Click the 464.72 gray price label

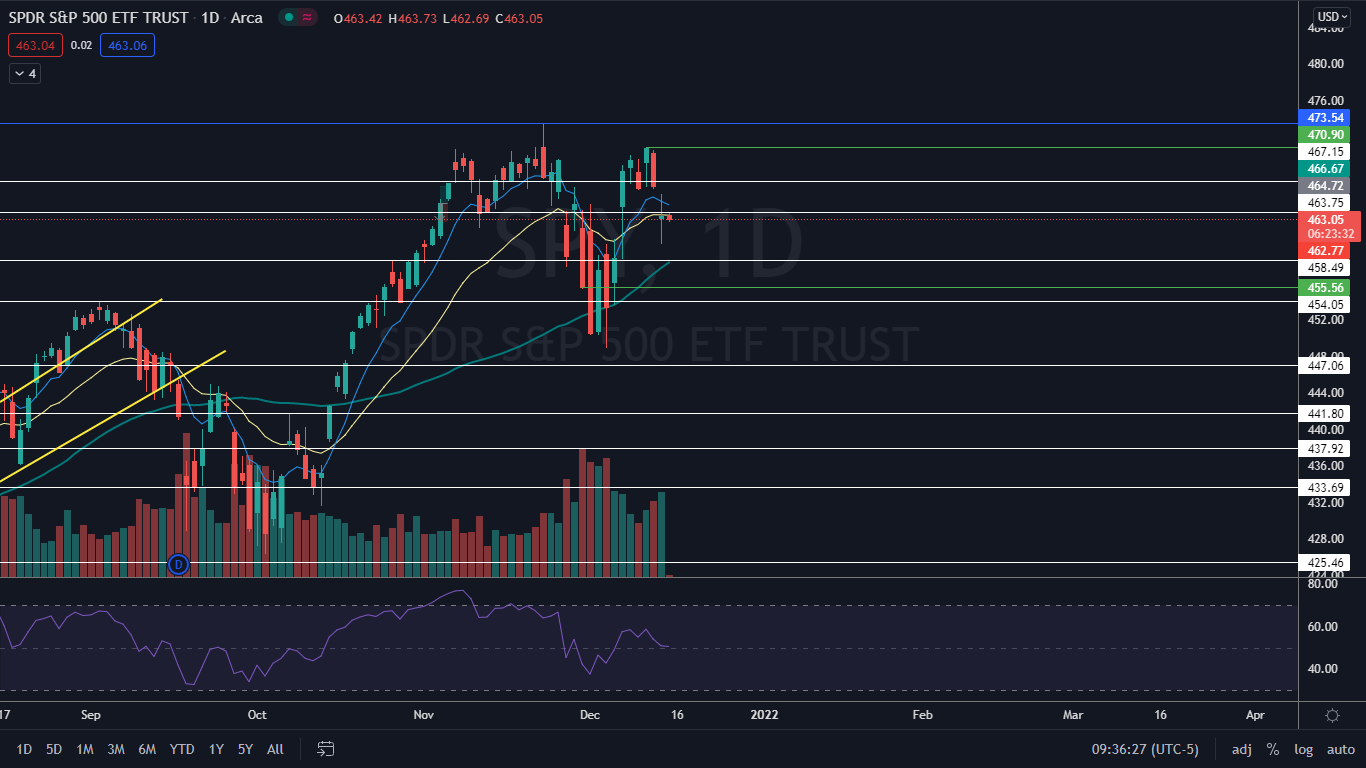[1325, 186]
